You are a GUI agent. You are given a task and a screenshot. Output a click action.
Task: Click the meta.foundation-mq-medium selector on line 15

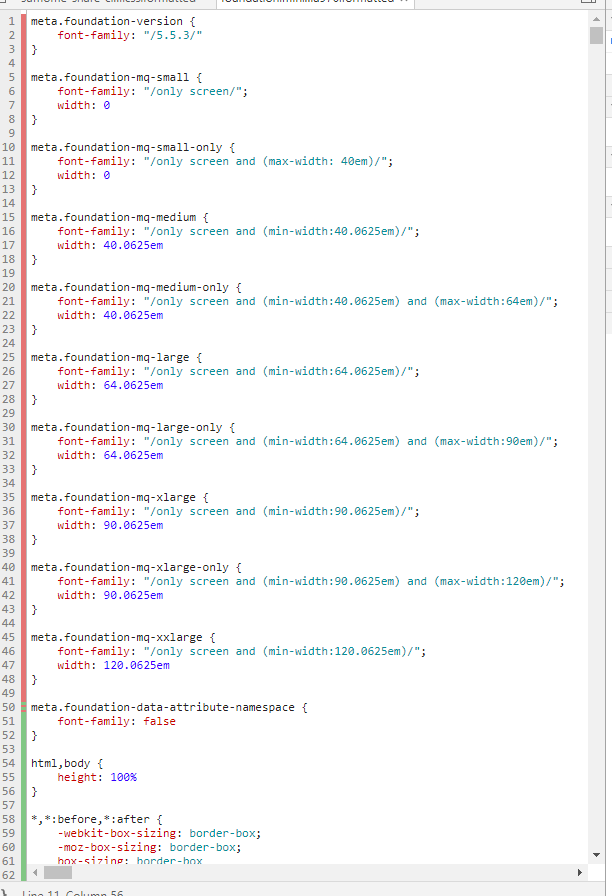pos(113,217)
